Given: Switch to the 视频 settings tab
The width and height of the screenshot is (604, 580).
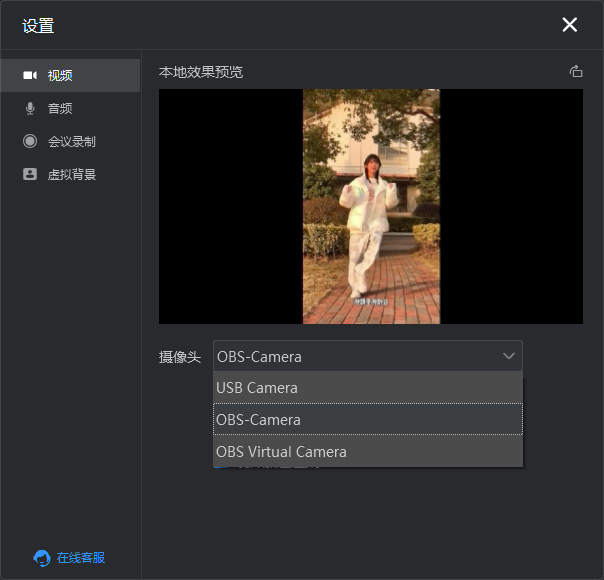Looking at the screenshot, I should tap(60, 76).
